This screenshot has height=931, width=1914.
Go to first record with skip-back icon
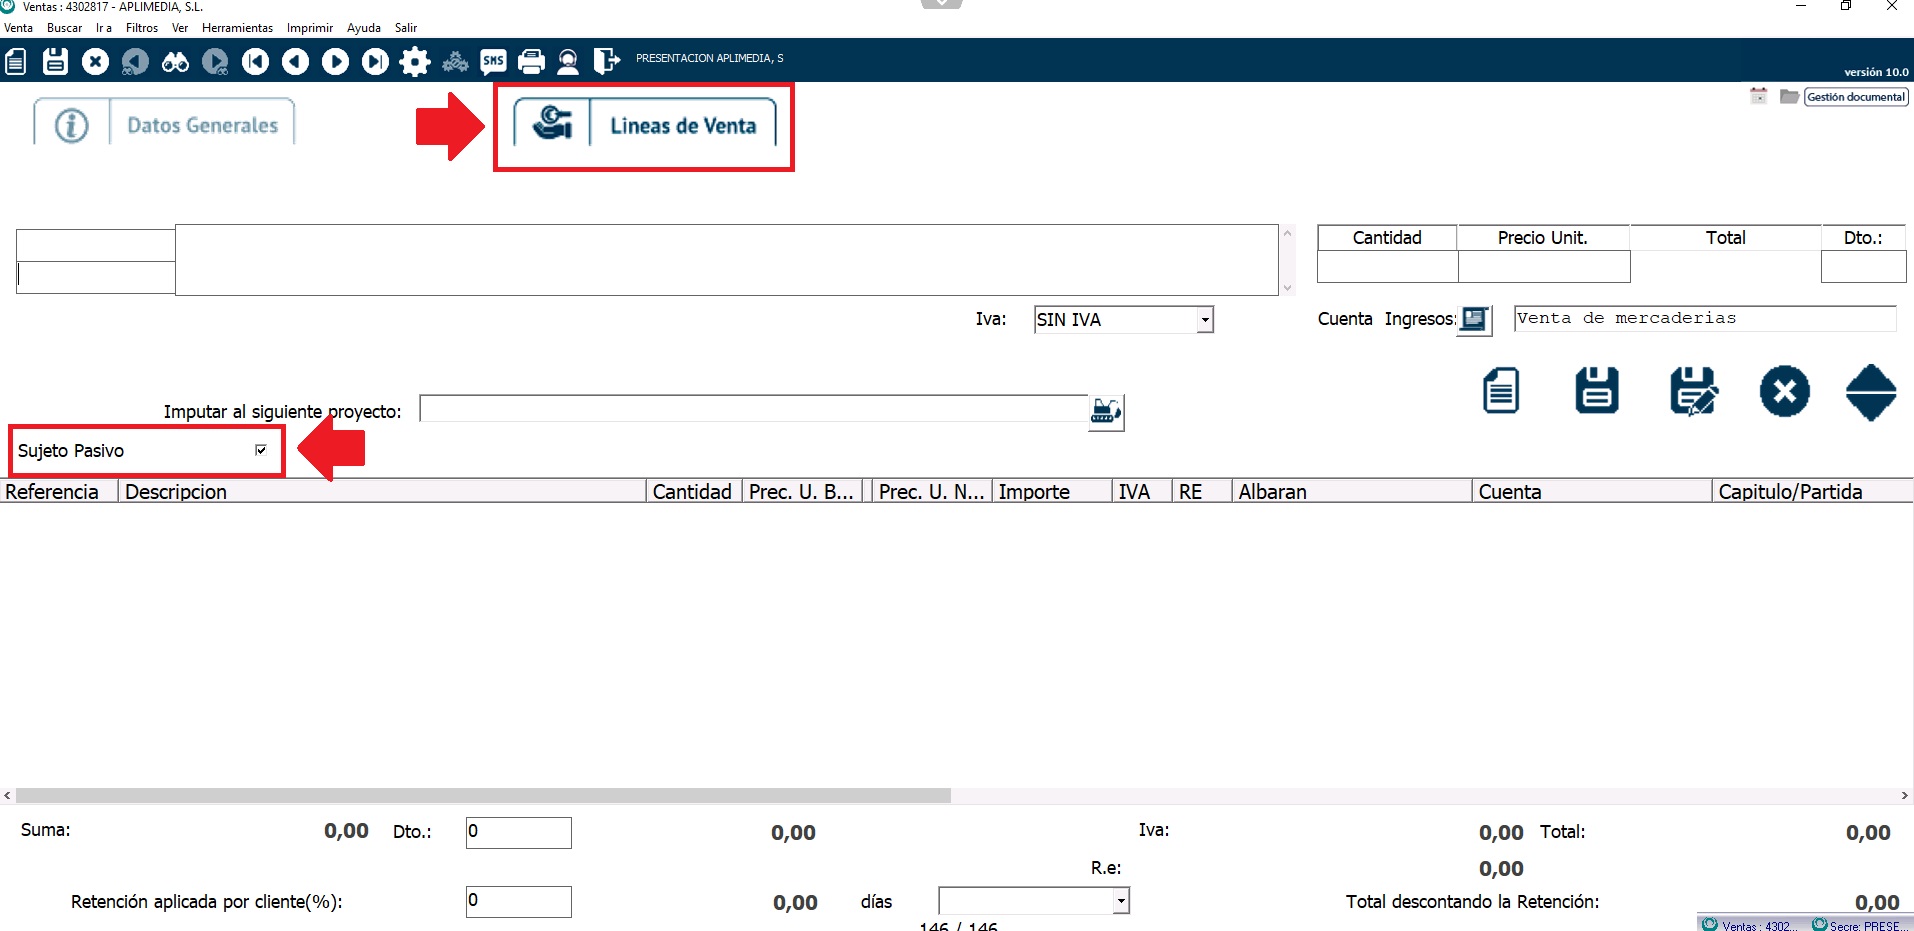point(255,62)
